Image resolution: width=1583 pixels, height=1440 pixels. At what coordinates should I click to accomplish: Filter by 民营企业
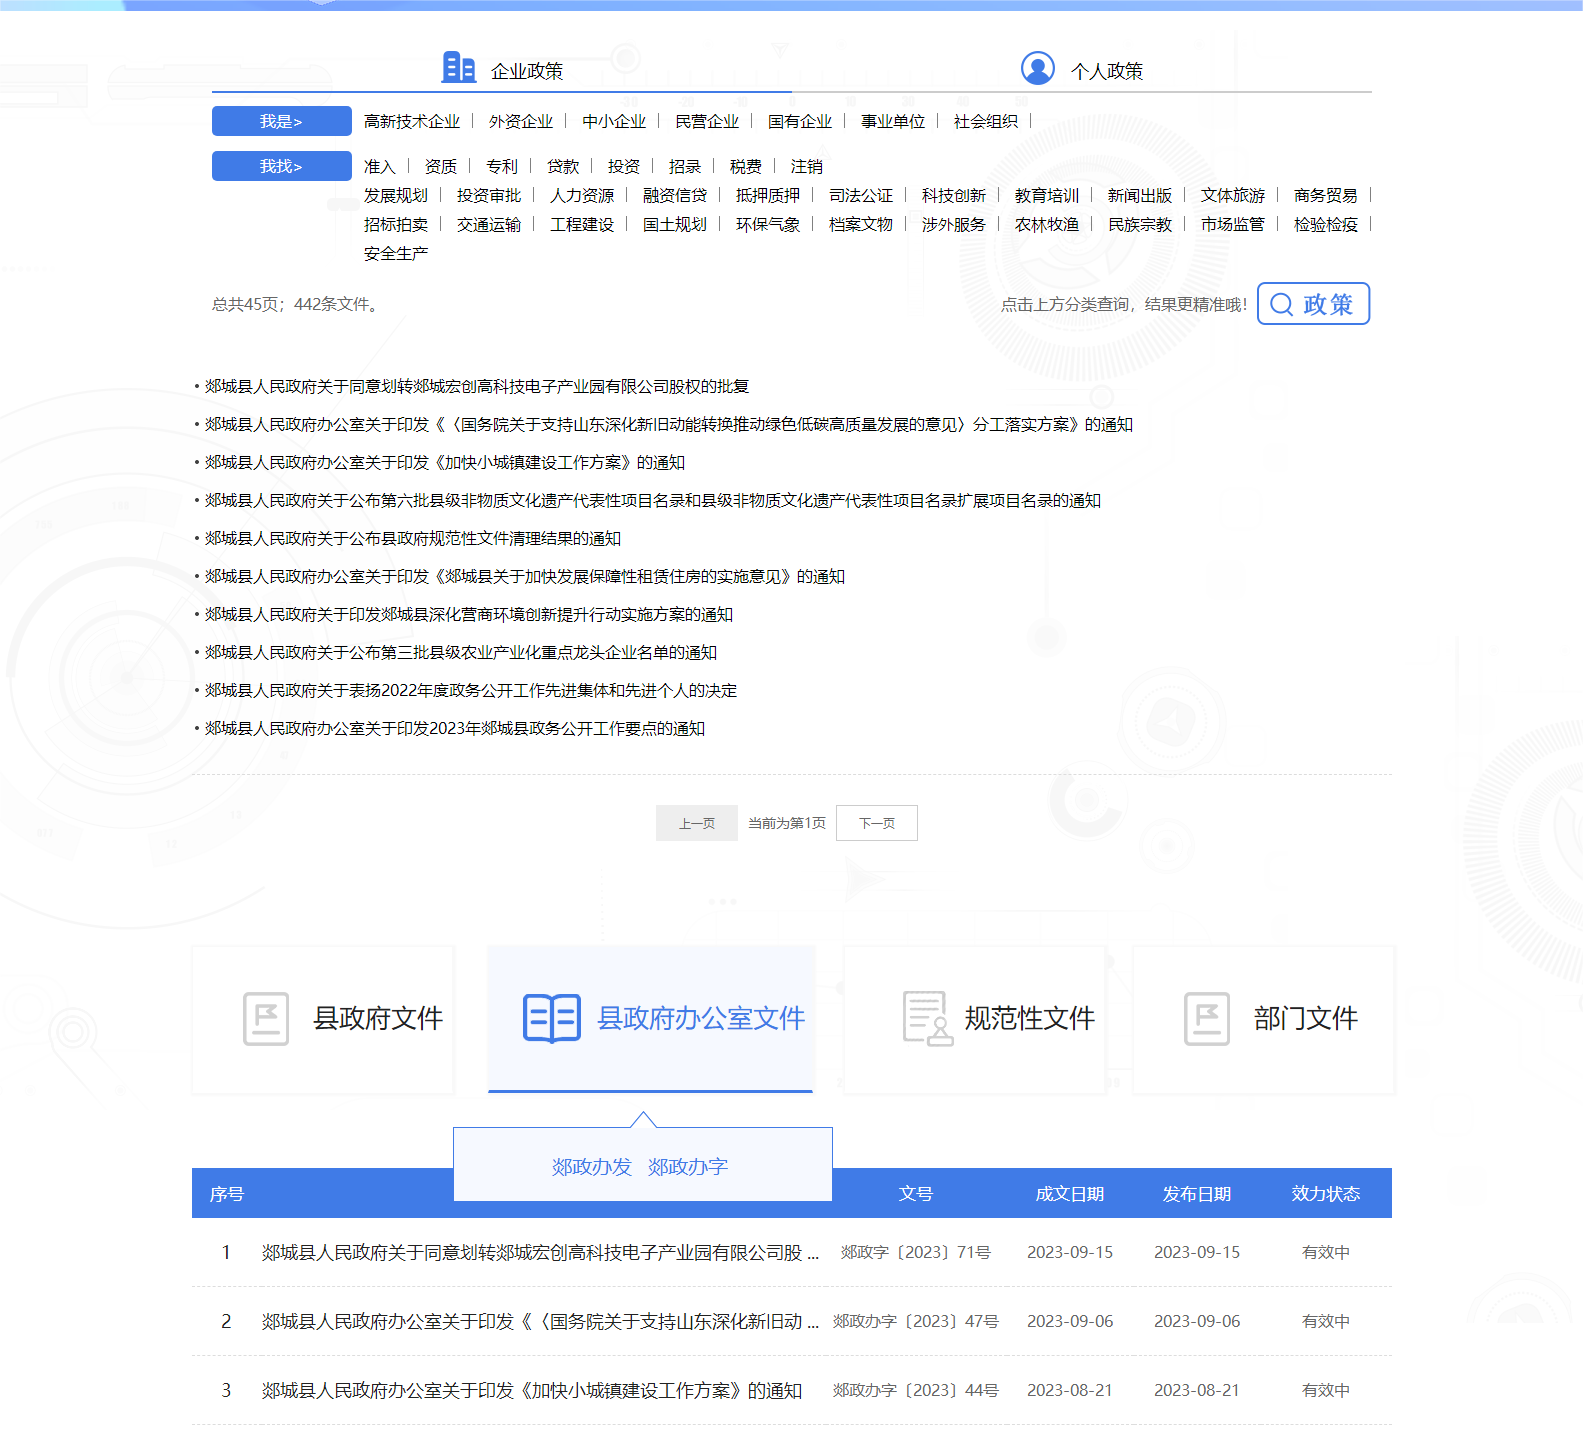click(x=707, y=121)
